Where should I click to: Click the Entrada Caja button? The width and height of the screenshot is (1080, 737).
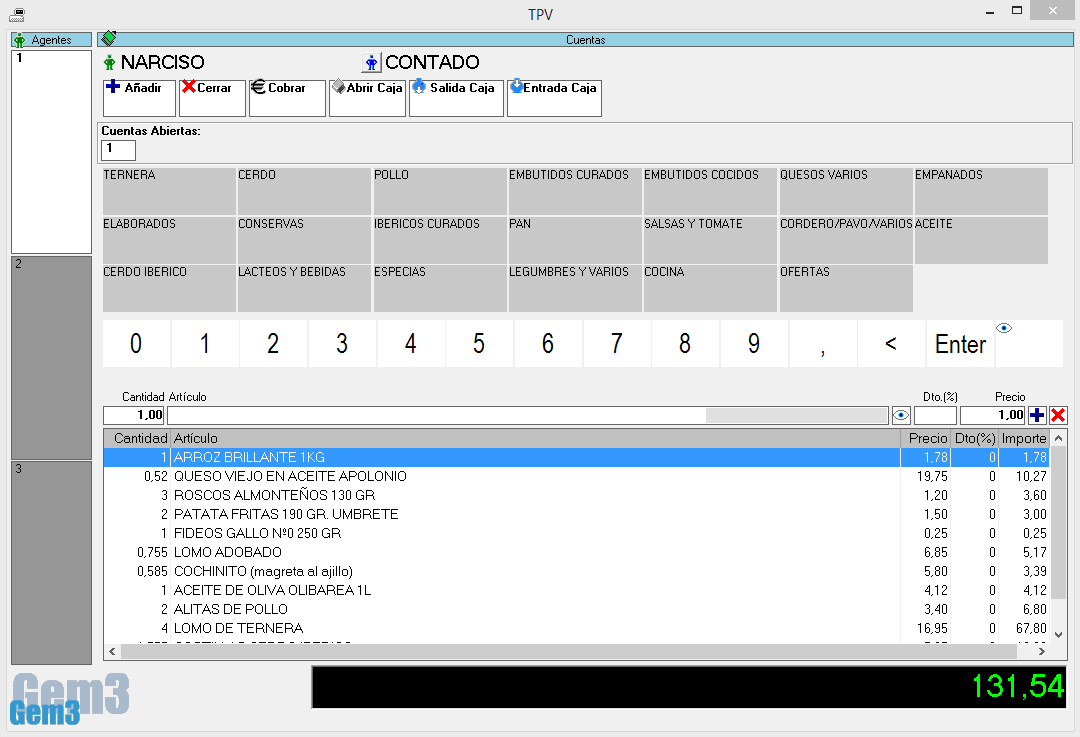[x=553, y=98]
